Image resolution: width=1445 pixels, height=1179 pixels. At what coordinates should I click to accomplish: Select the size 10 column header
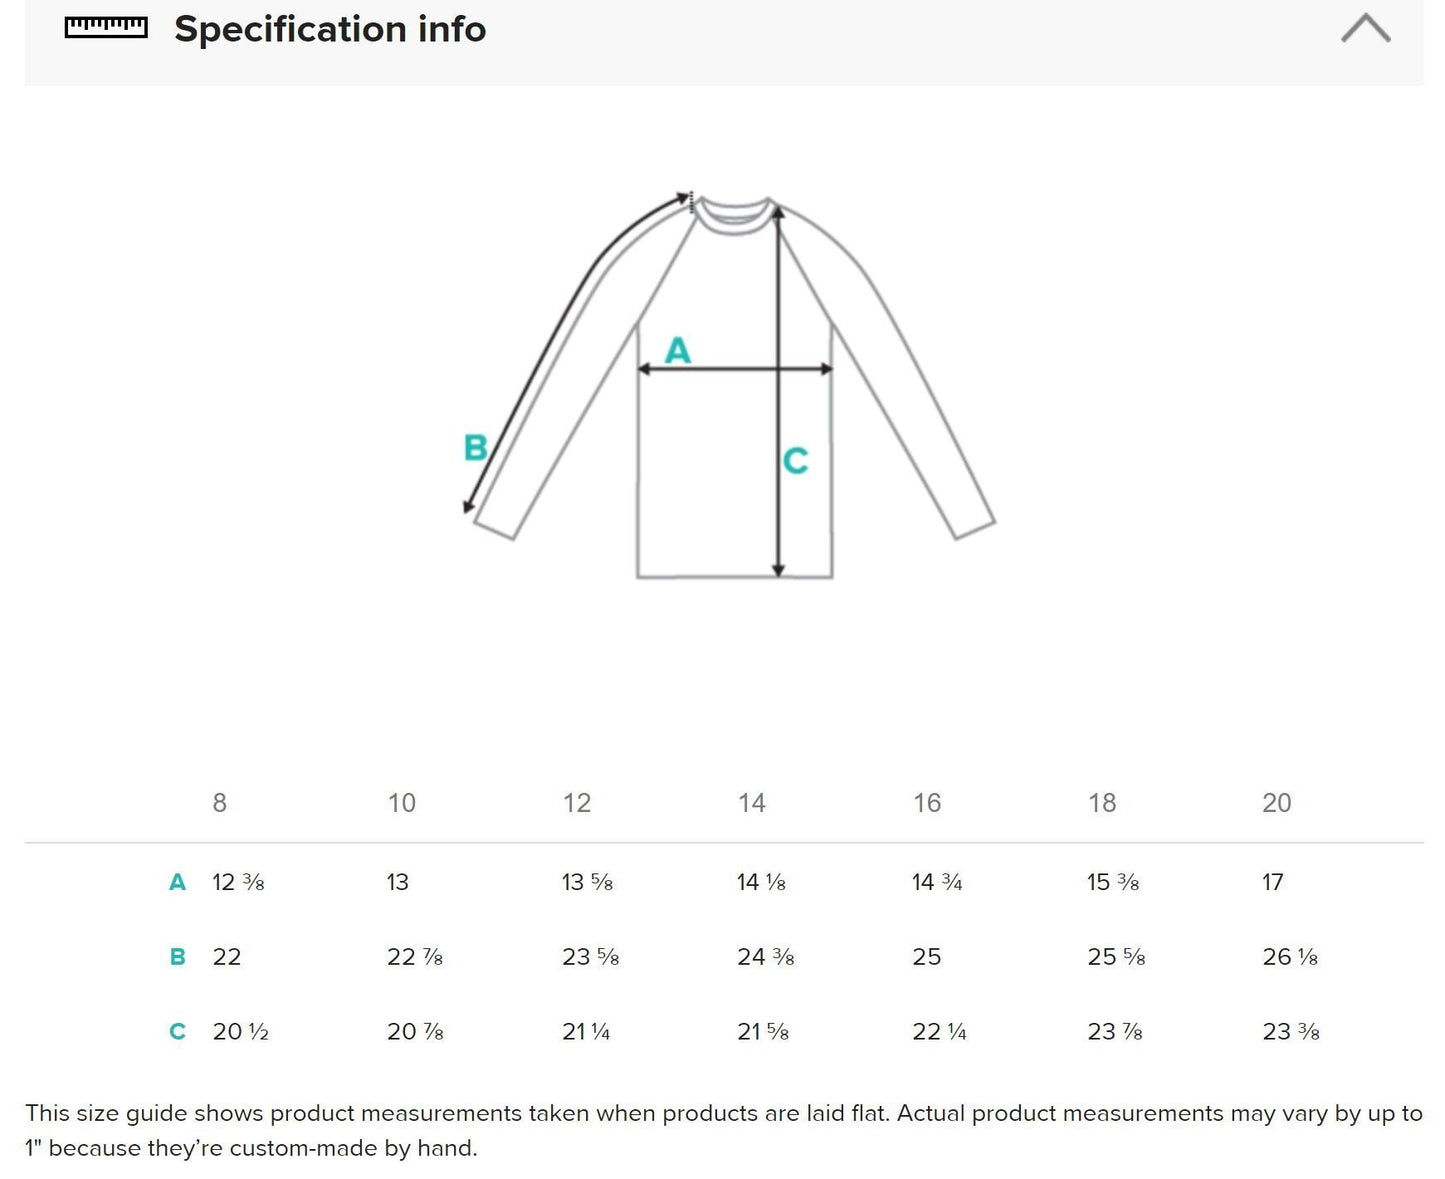(401, 803)
